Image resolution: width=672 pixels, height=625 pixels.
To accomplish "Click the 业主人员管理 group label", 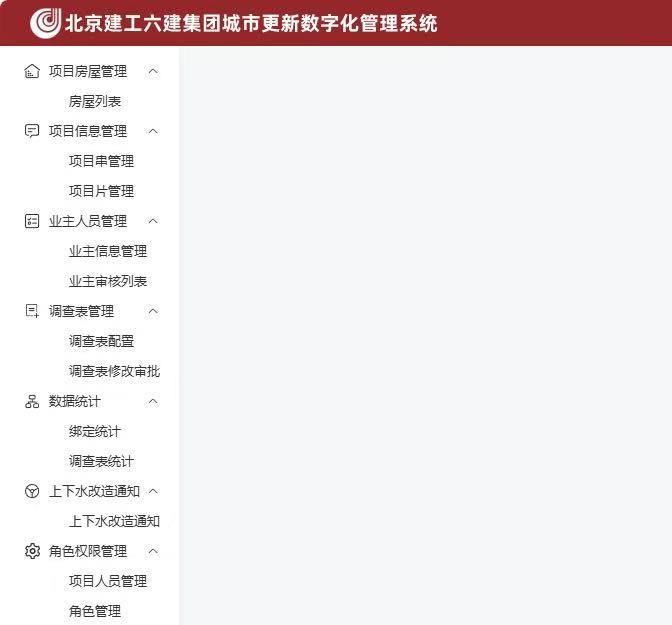I will pyautogui.click(x=88, y=221).
